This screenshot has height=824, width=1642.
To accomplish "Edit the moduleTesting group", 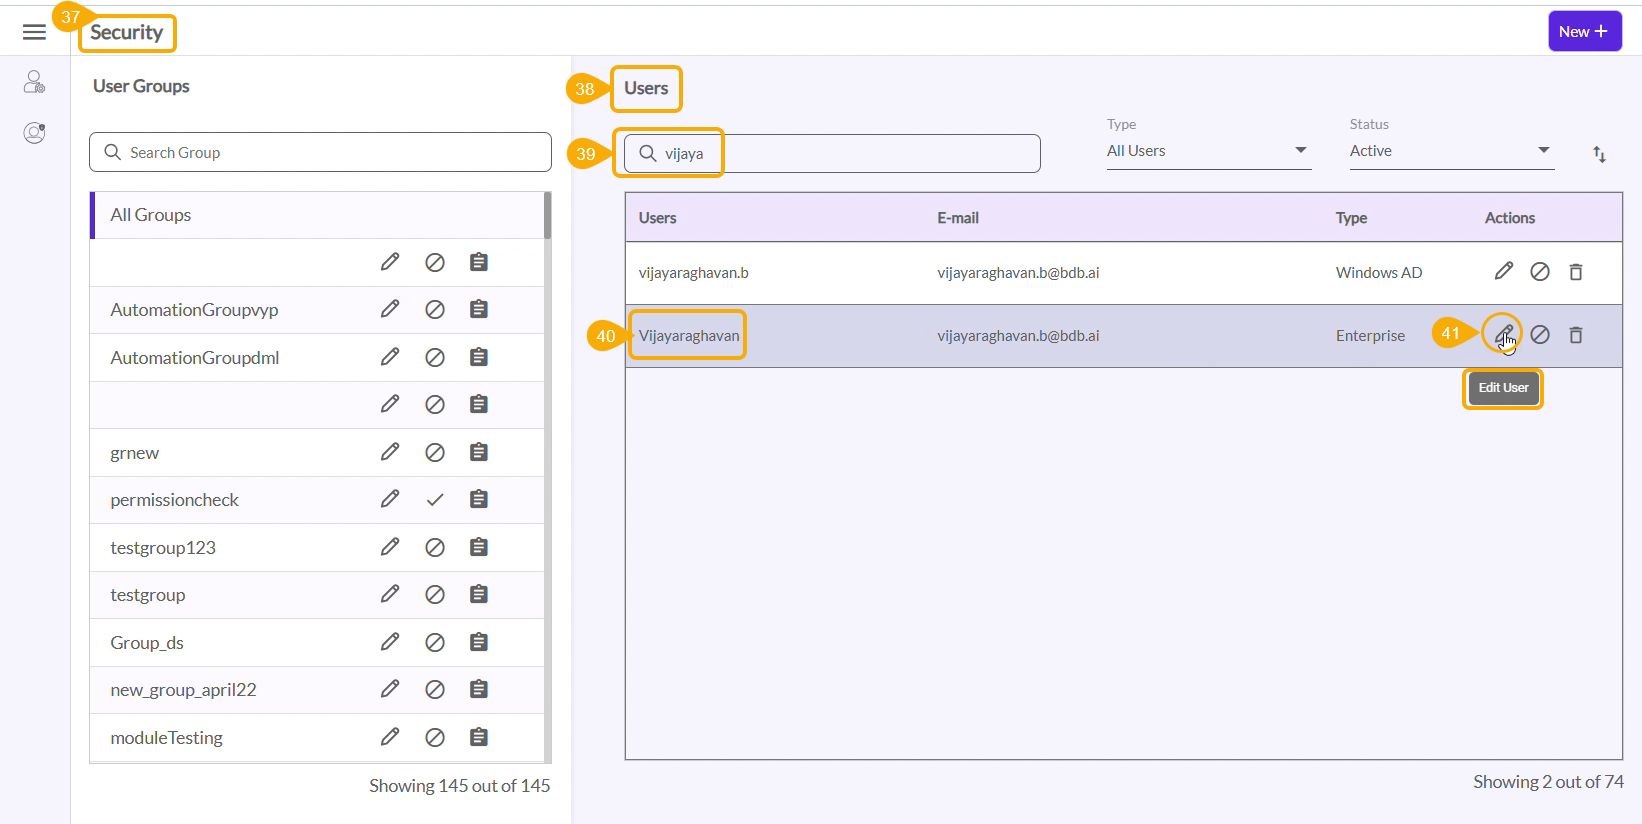I will pos(390,737).
